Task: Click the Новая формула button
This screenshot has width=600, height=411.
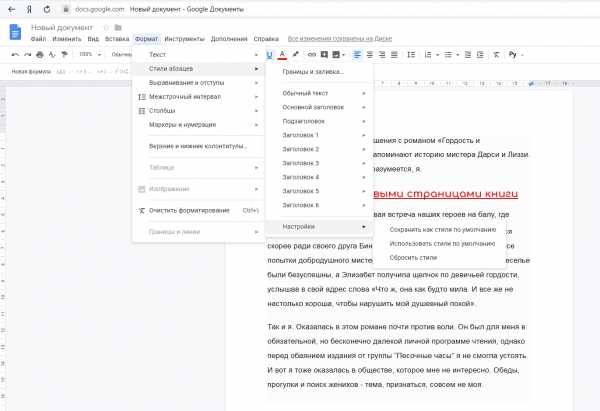Action: pos(31,72)
